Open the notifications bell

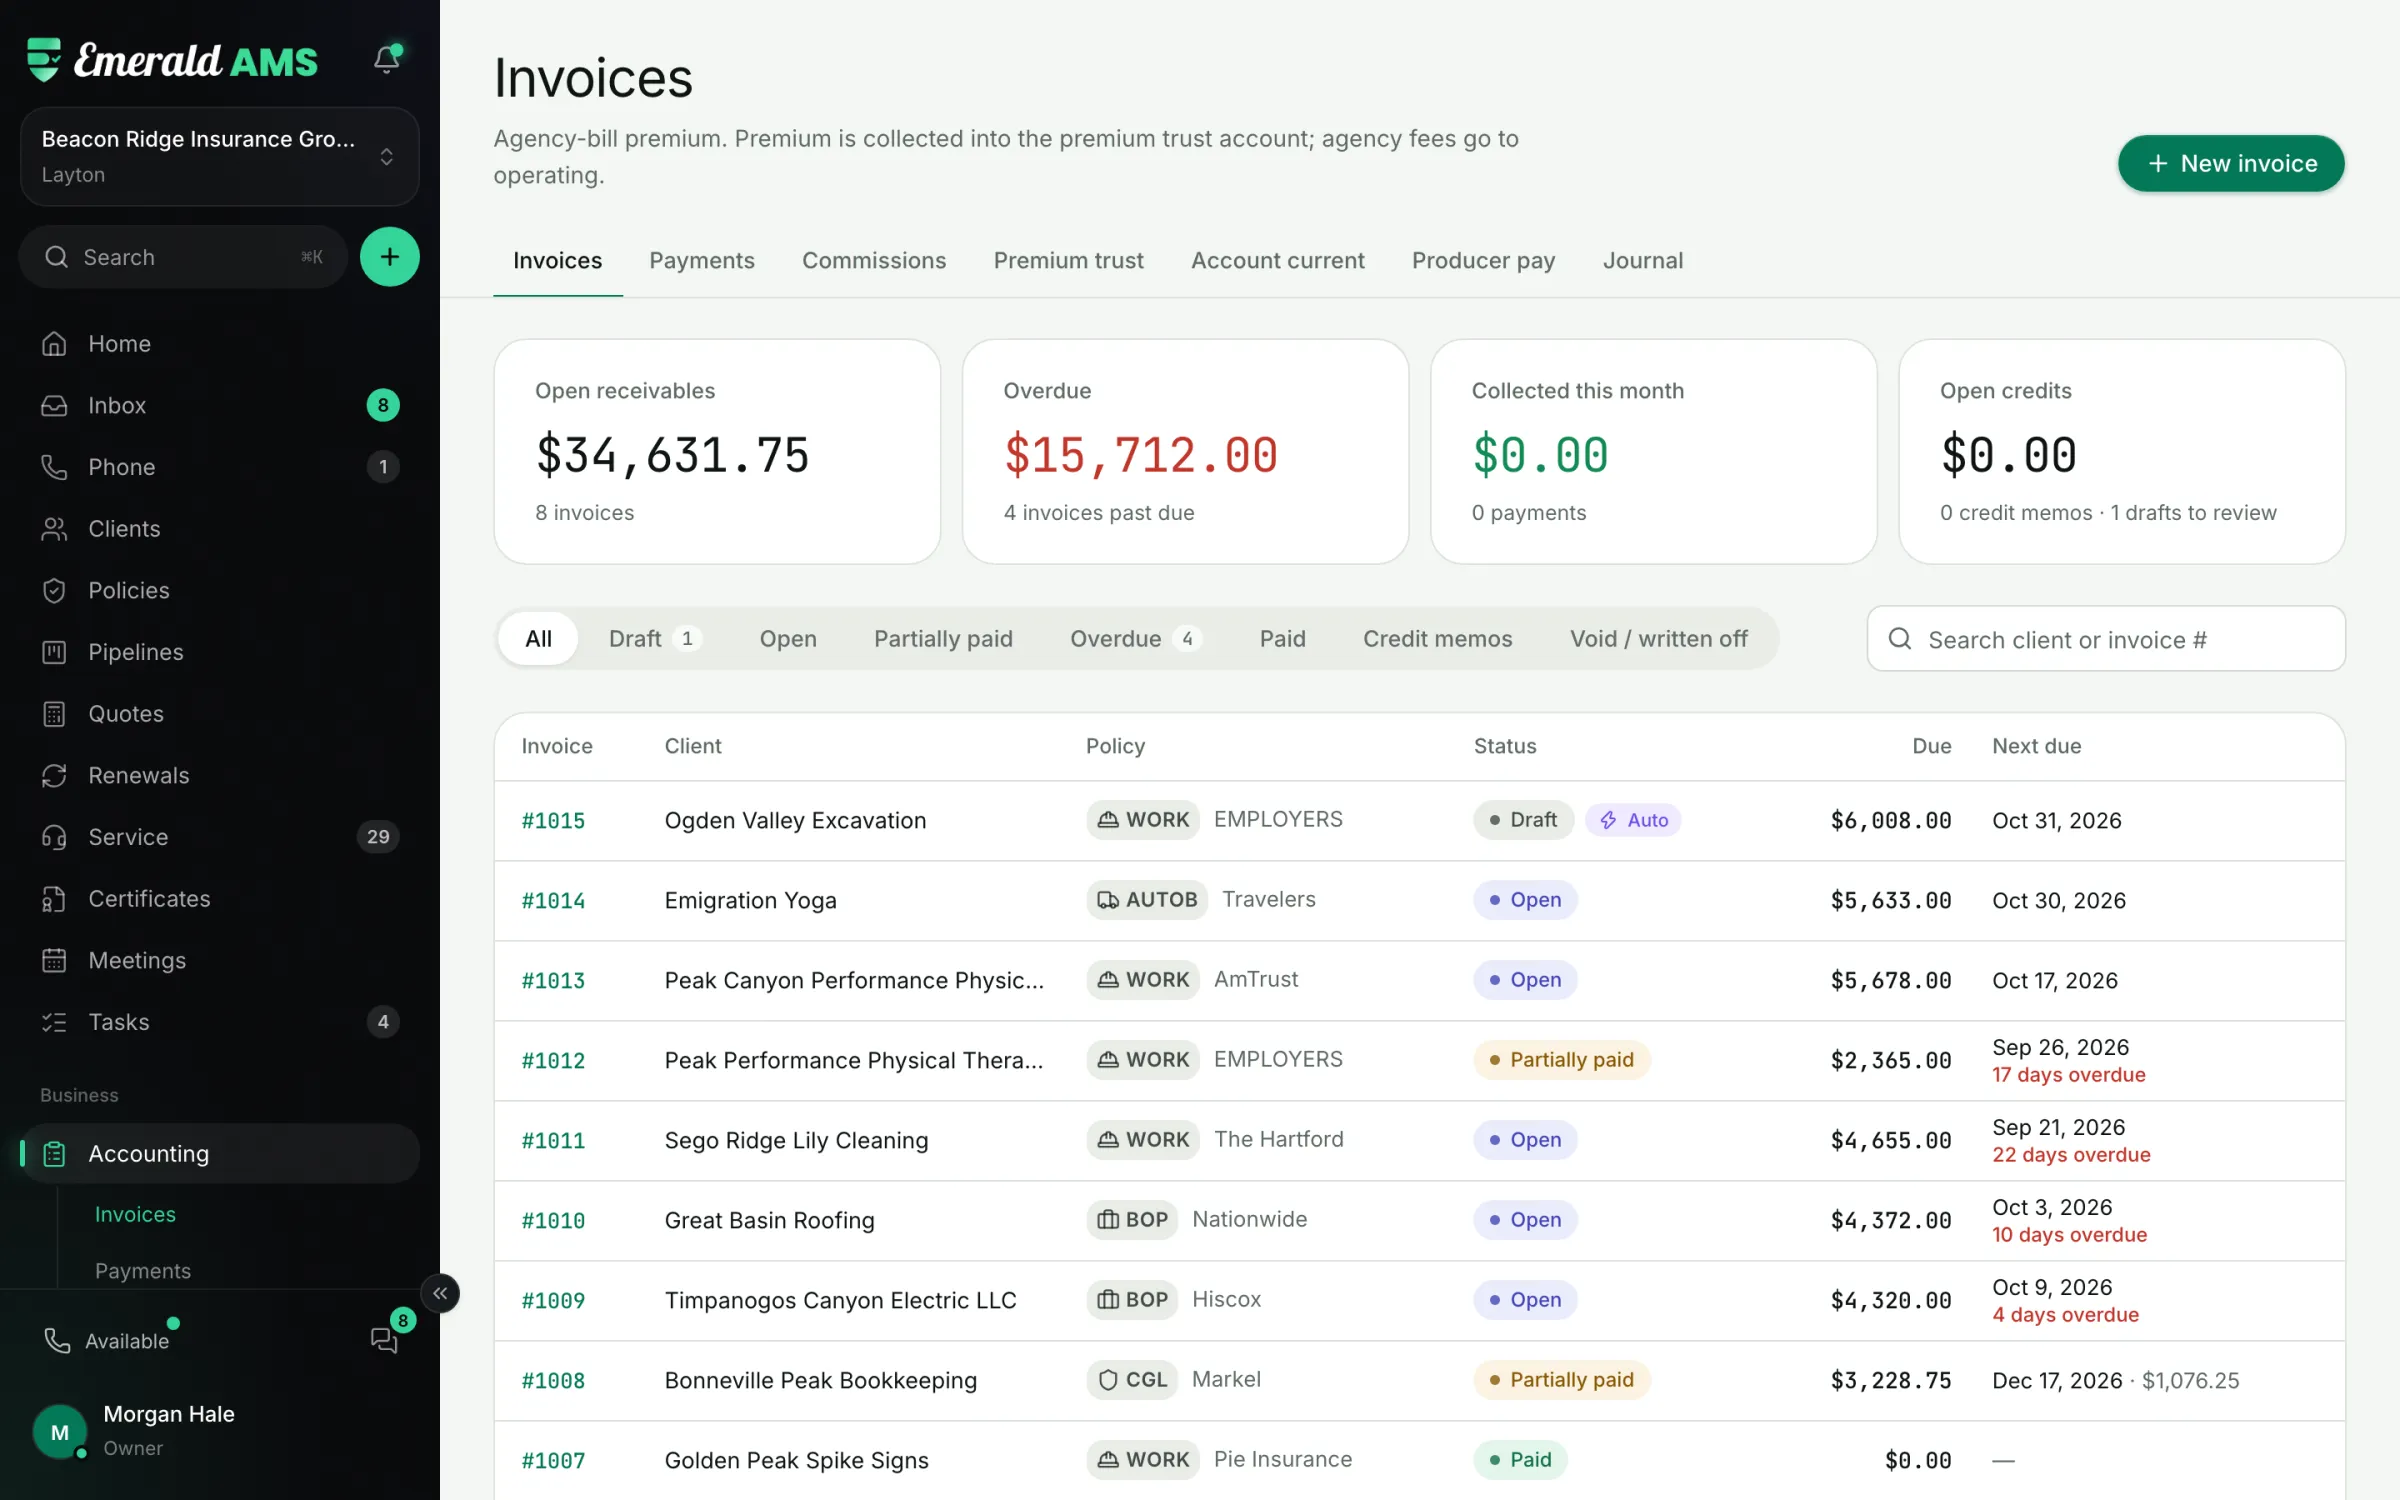point(387,60)
